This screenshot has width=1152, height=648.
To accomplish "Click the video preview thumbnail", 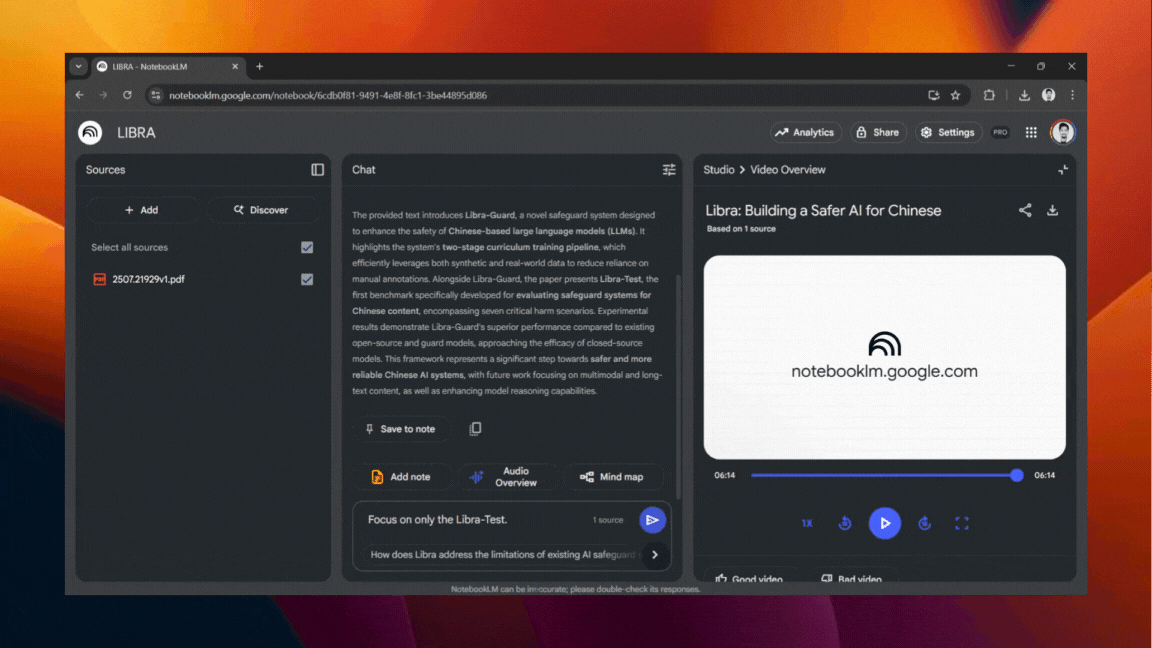I will (885, 357).
